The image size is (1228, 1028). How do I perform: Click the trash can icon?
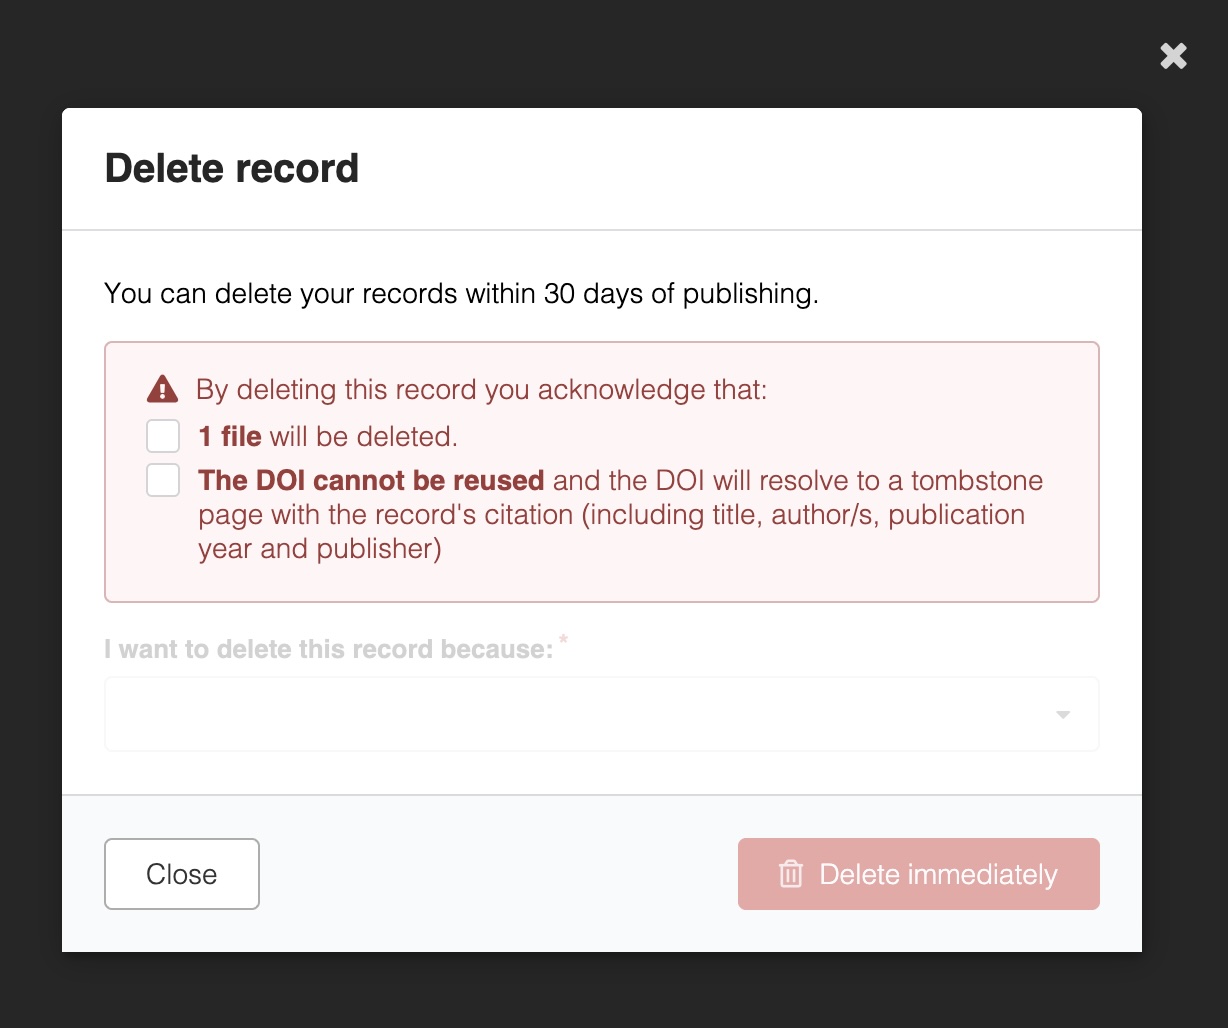791,874
